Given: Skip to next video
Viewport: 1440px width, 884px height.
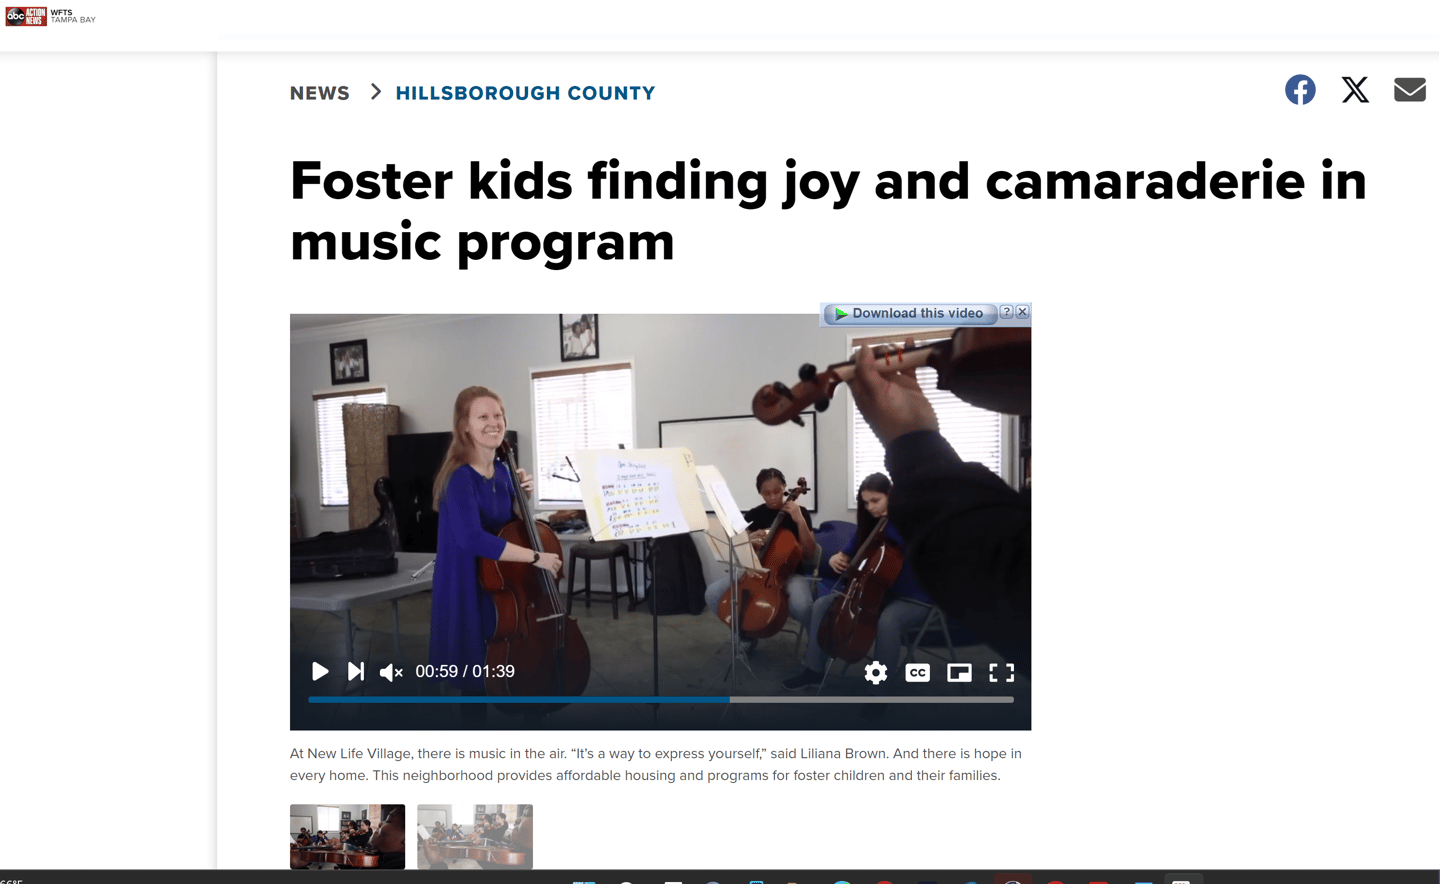Looking at the screenshot, I should pos(355,672).
